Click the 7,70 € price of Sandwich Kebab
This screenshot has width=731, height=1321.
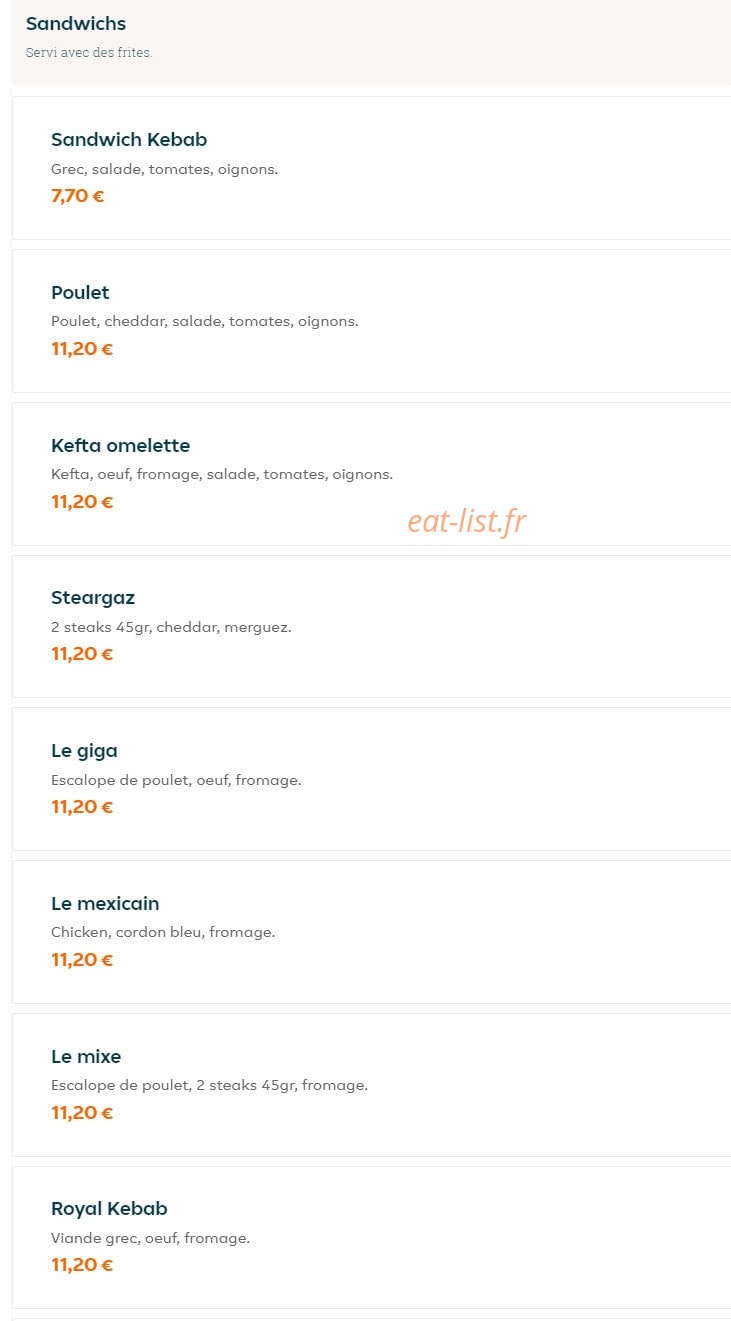(x=77, y=196)
